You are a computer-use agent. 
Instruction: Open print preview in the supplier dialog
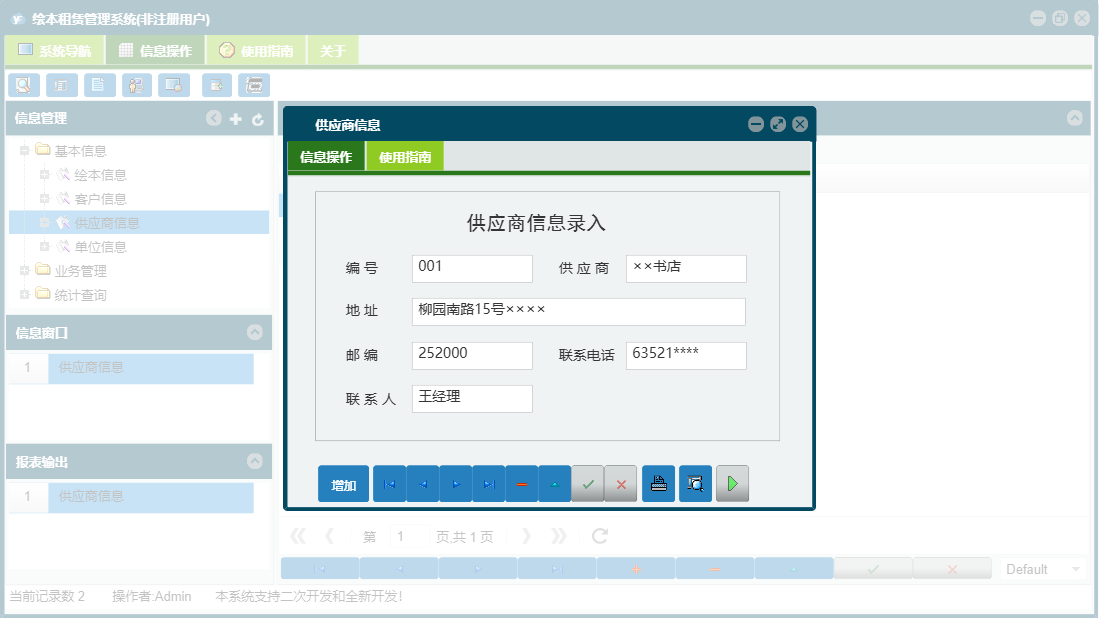tap(695, 483)
